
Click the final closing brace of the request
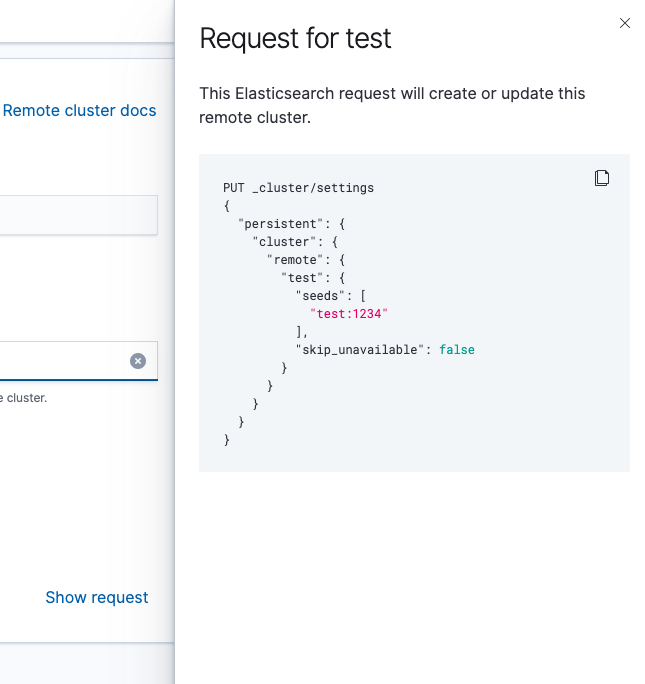point(227,440)
